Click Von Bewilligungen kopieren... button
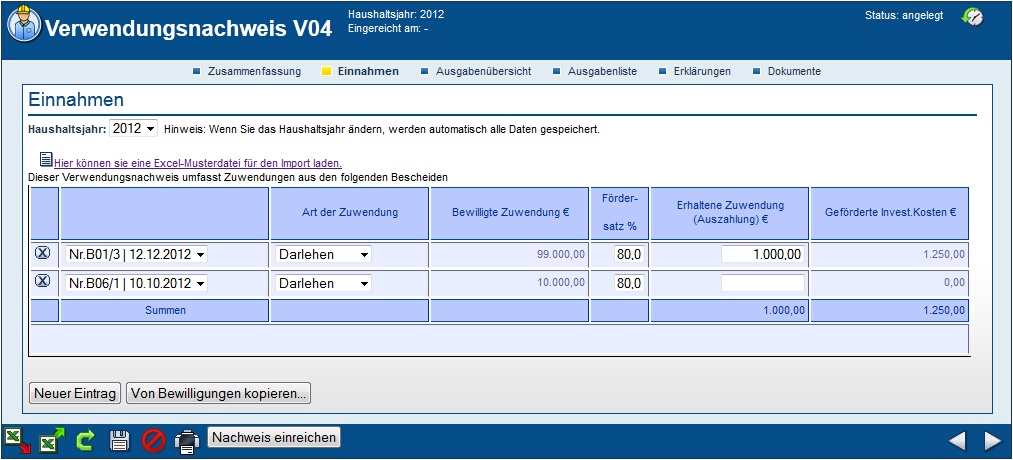This screenshot has height=460, width=1013. click(x=218, y=393)
